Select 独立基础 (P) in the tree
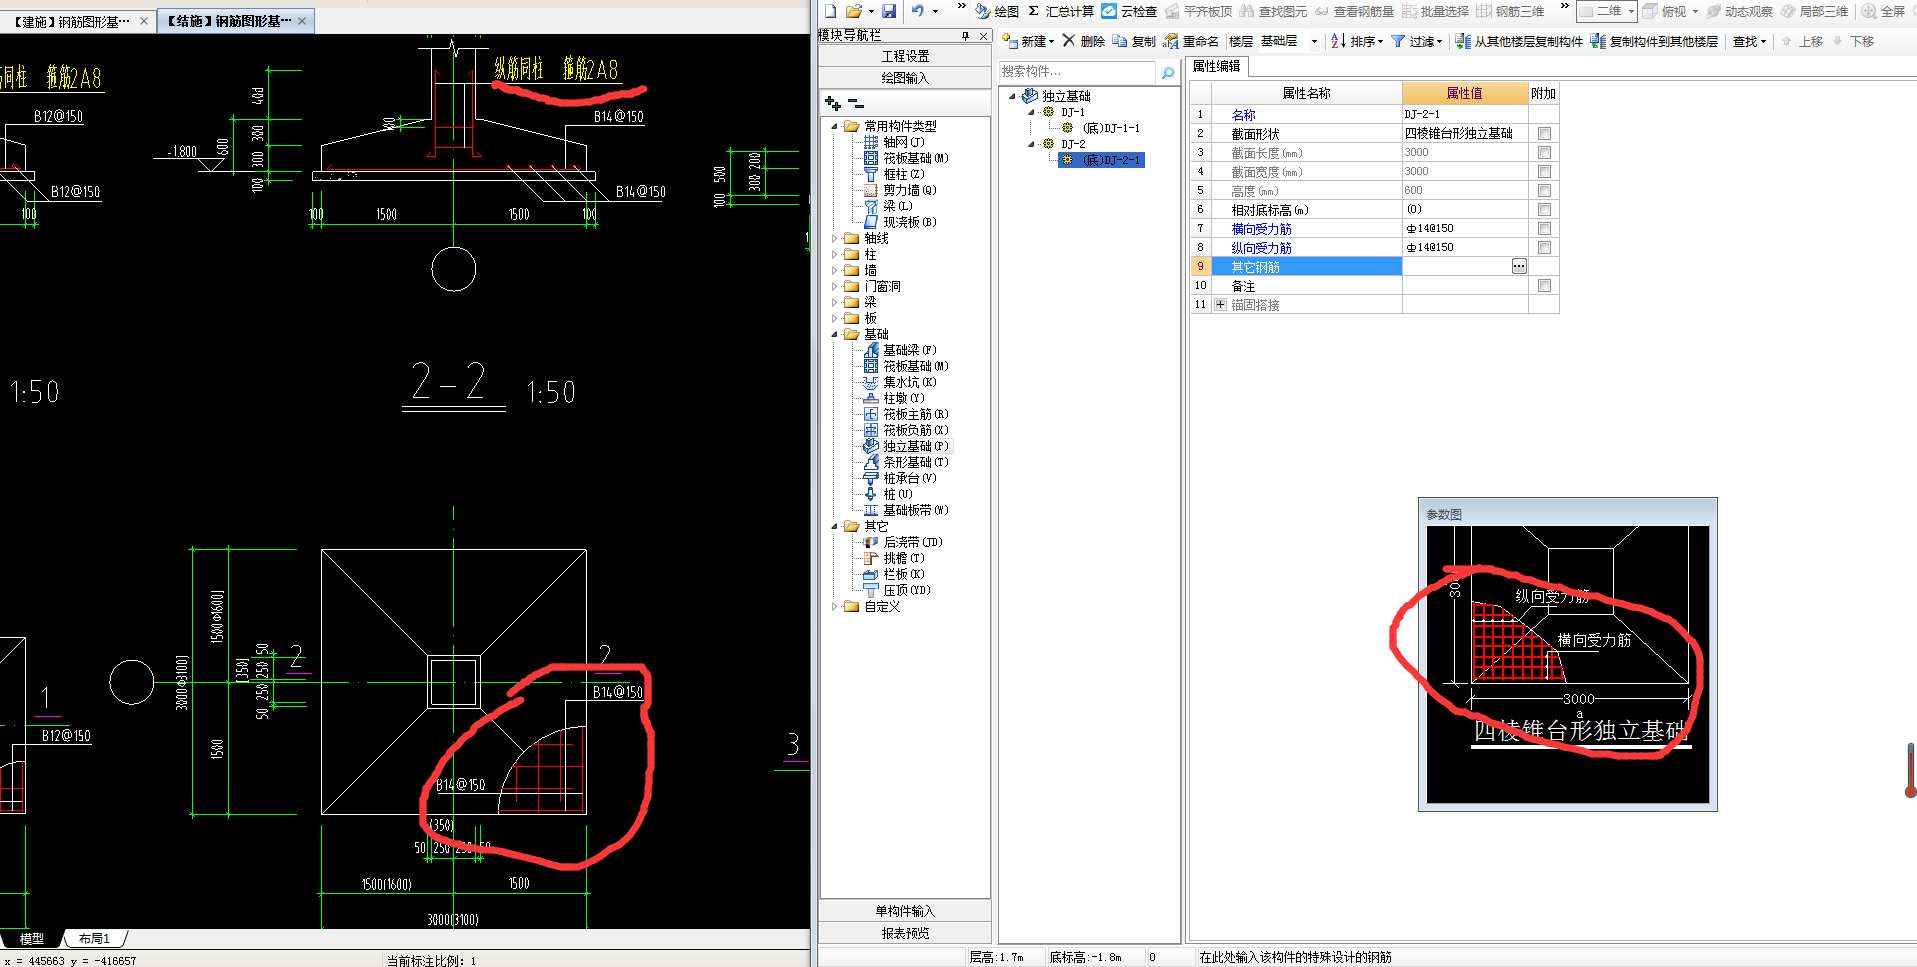Image resolution: width=1917 pixels, height=967 pixels. click(907, 446)
